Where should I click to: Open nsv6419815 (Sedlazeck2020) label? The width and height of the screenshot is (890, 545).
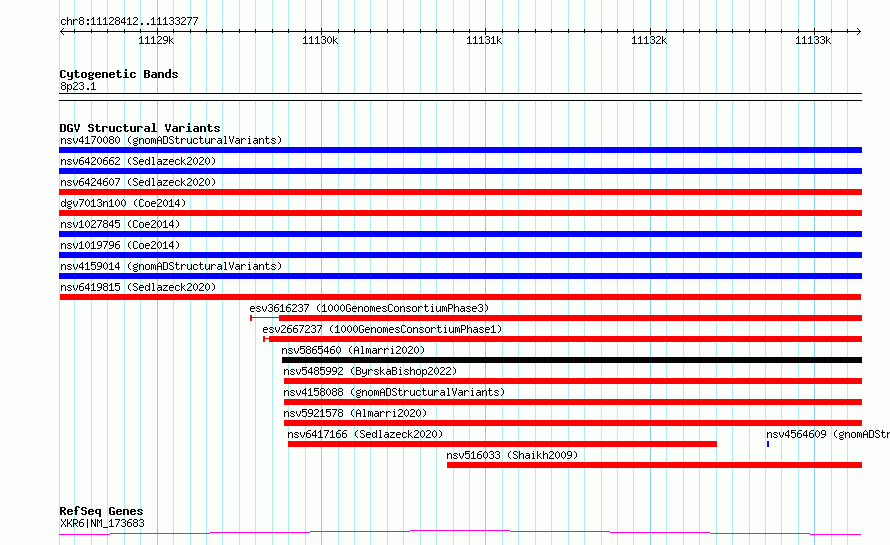coord(138,287)
